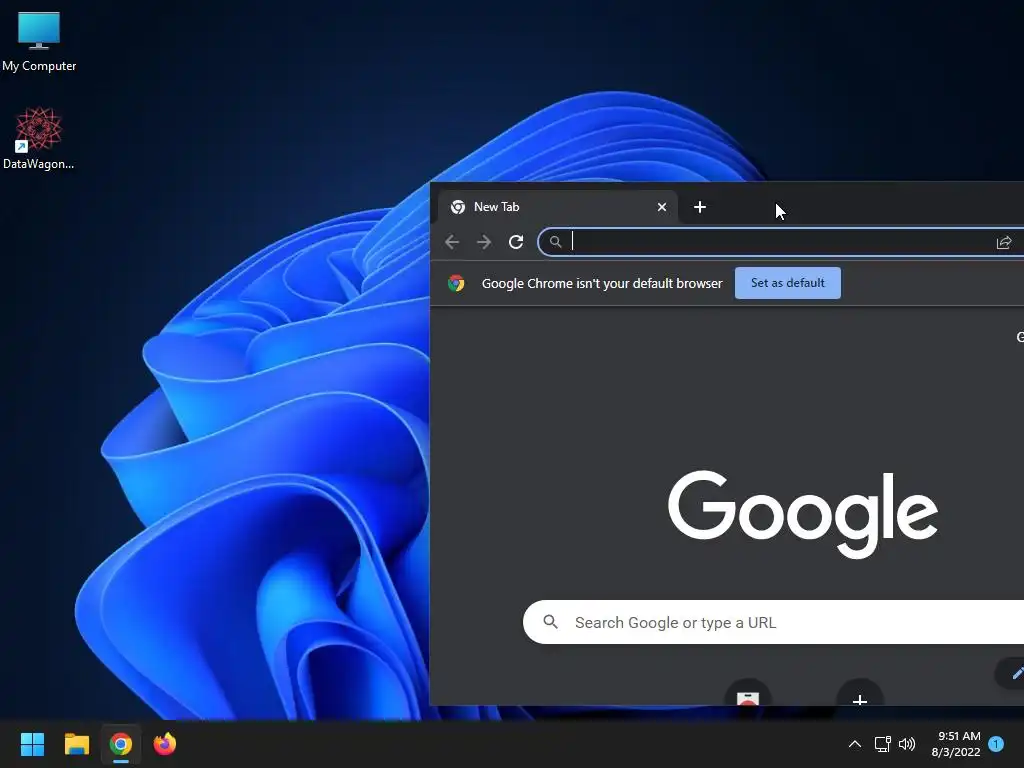Click Set as default button

pos(788,283)
